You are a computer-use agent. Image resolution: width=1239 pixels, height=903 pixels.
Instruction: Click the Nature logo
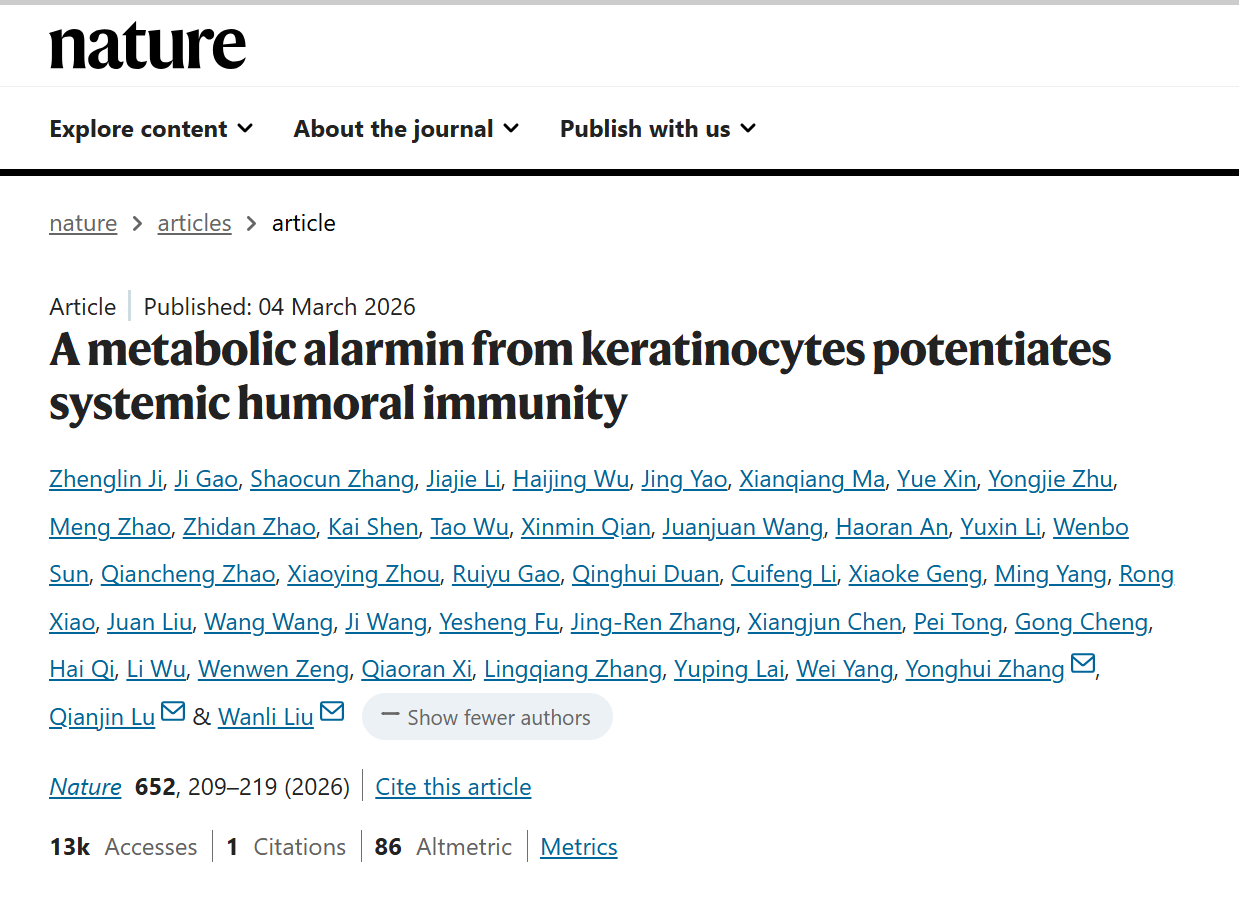tap(147, 46)
